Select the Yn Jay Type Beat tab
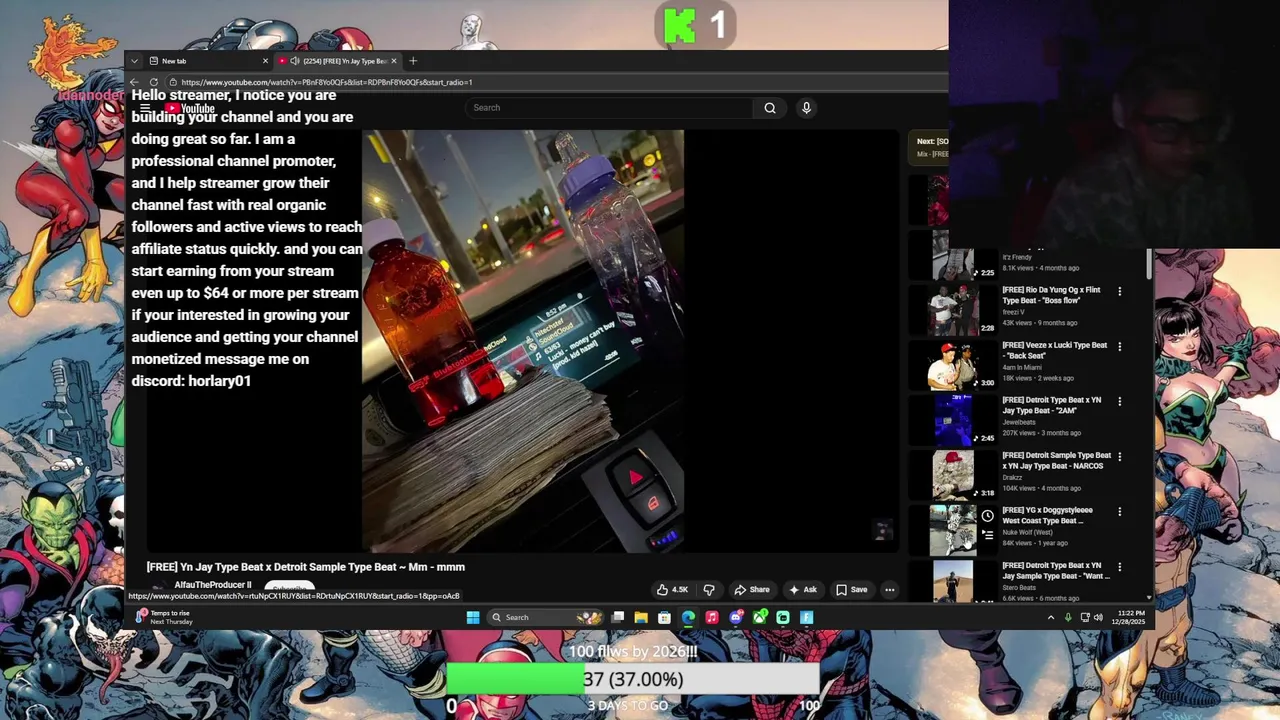The image size is (1280, 720). click(338, 61)
